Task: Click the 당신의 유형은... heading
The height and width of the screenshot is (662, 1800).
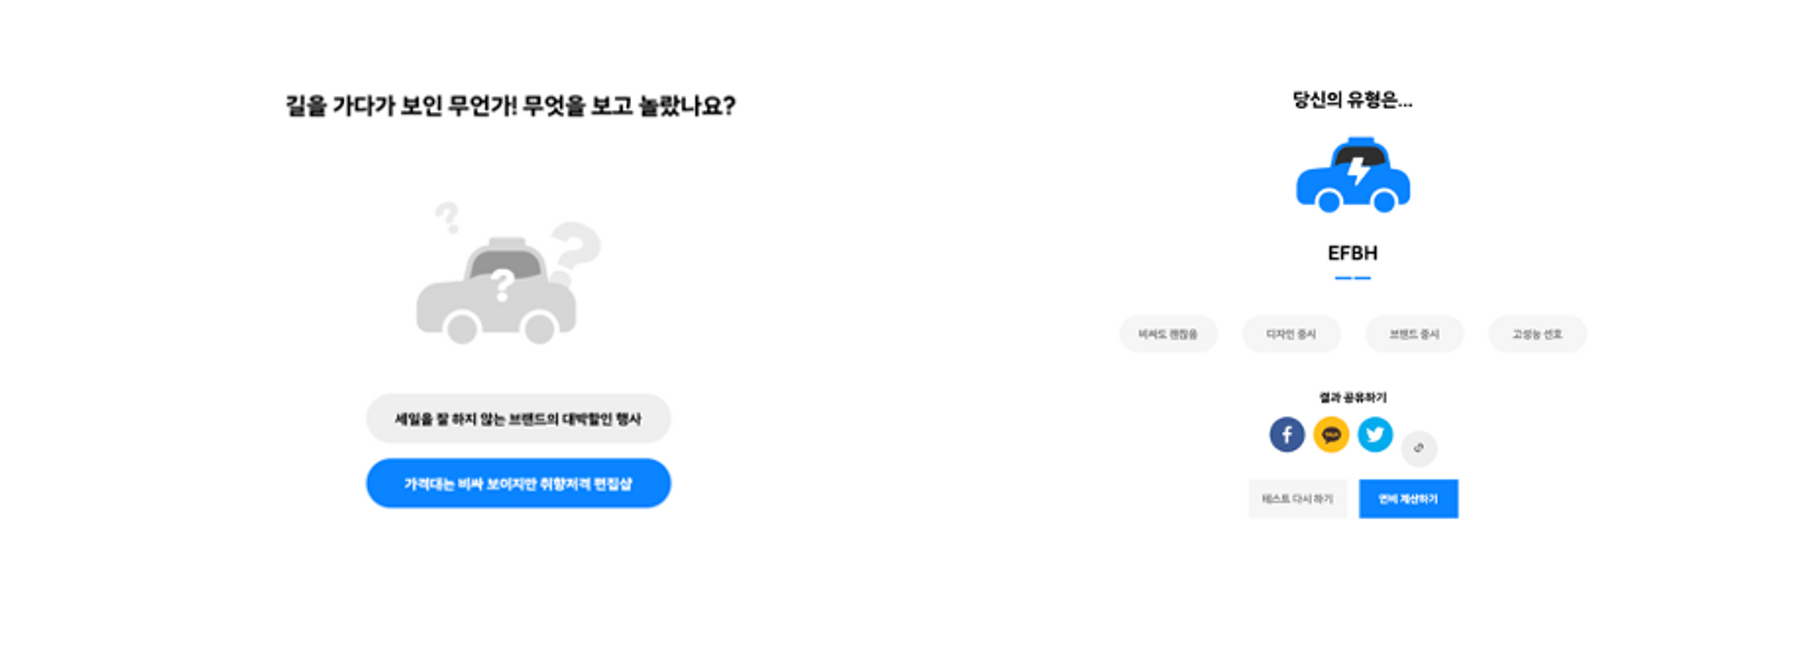Action: coord(1353,100)
